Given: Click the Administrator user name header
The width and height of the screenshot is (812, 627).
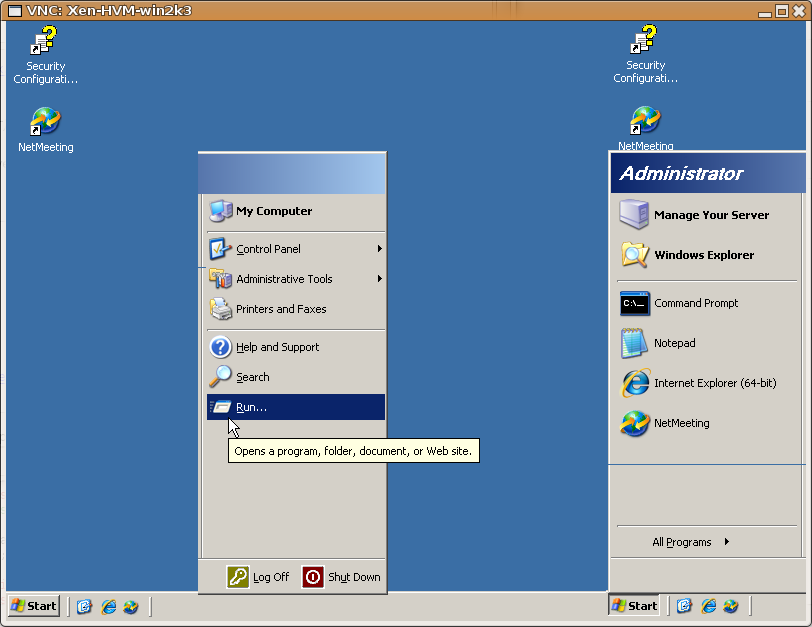Looking at the screenshot, I should click(681, 173).
